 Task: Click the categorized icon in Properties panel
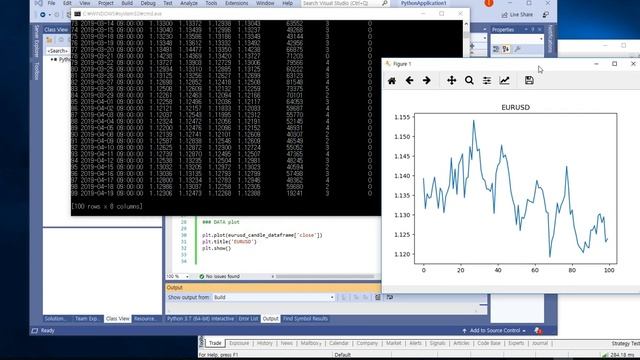[x=496, y=49]
